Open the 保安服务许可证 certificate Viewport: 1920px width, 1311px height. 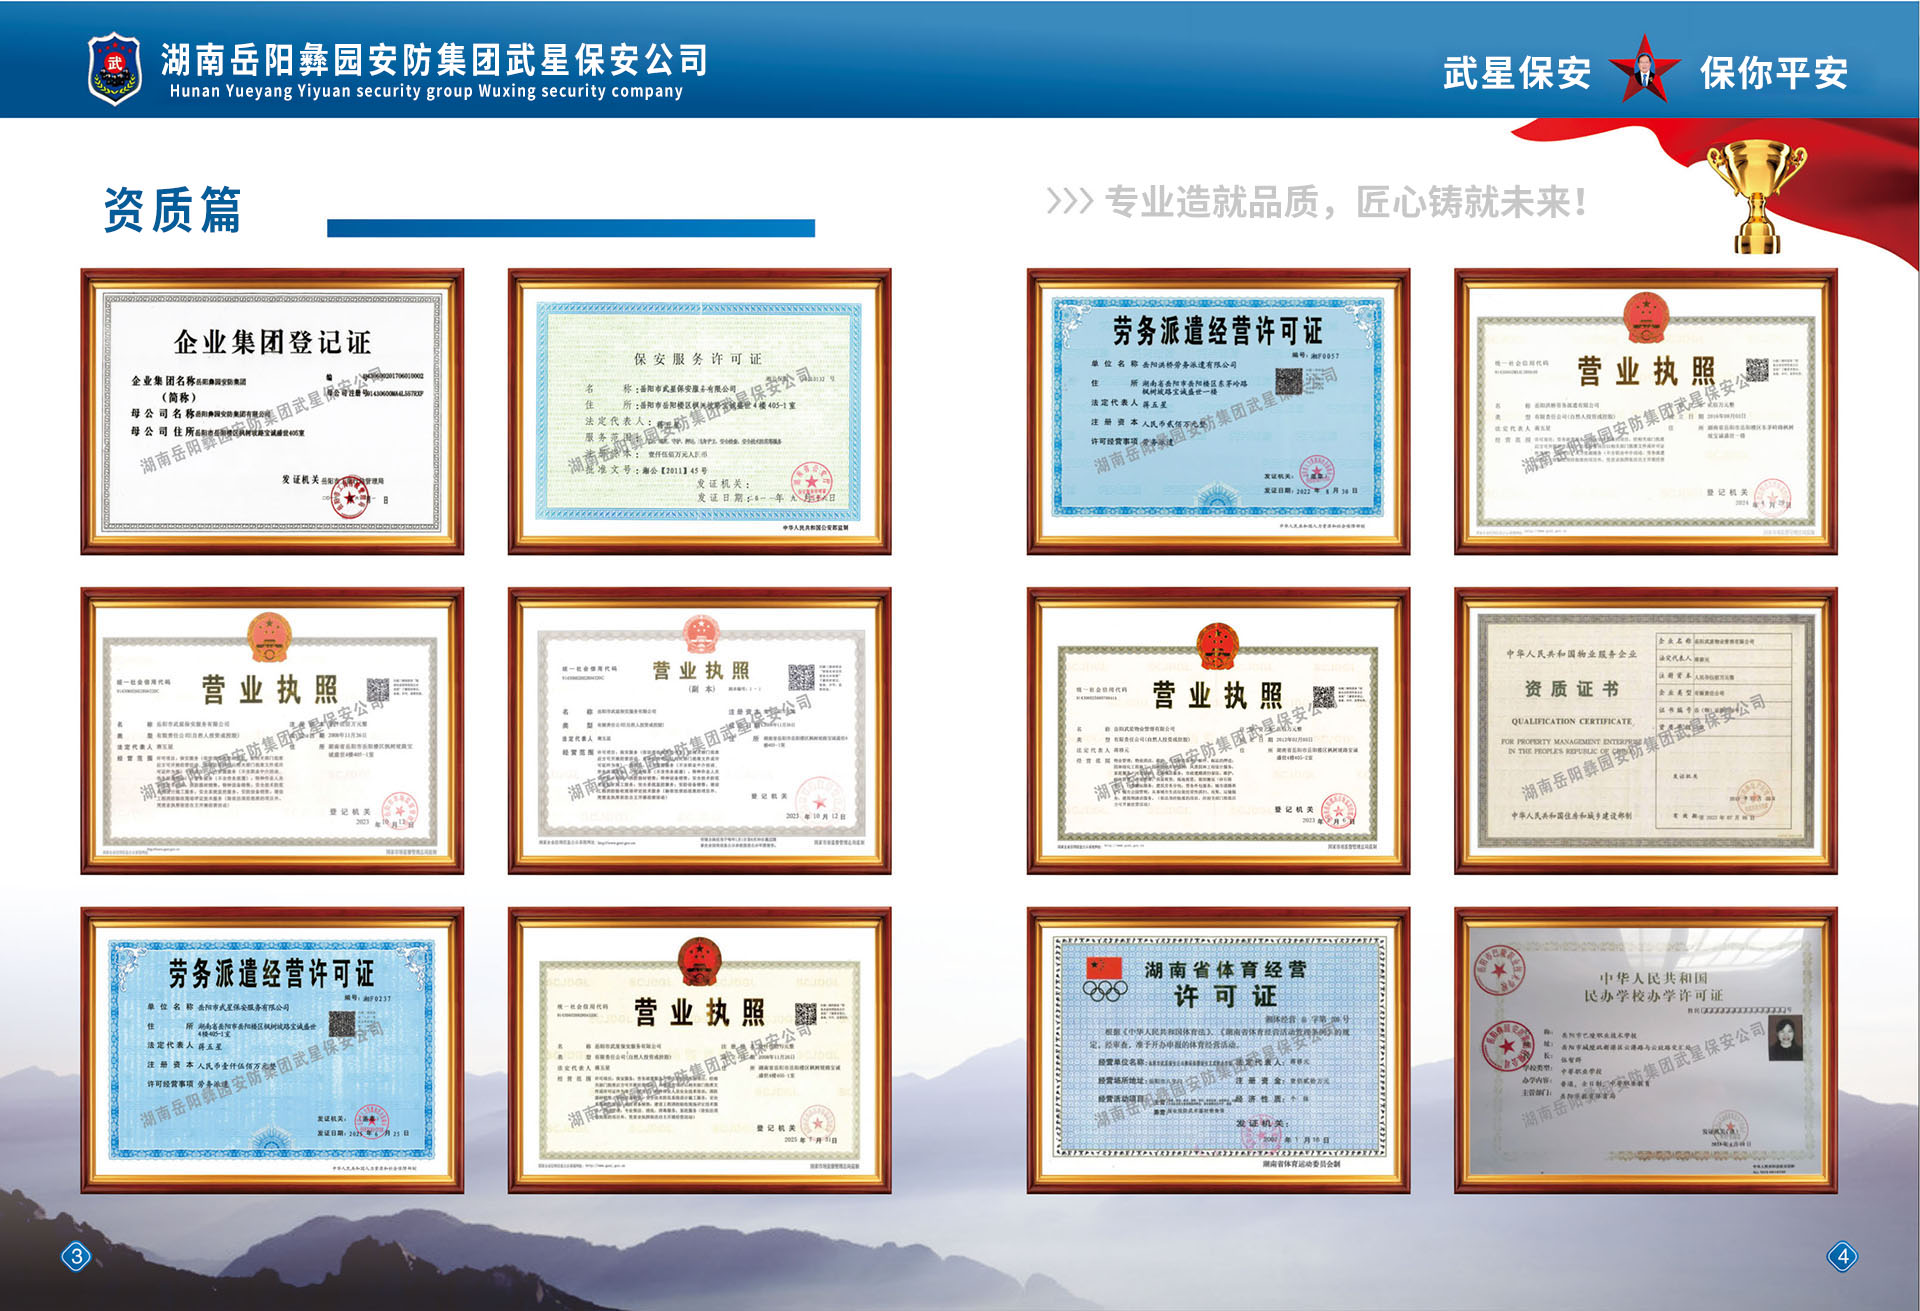coord(699,411)
